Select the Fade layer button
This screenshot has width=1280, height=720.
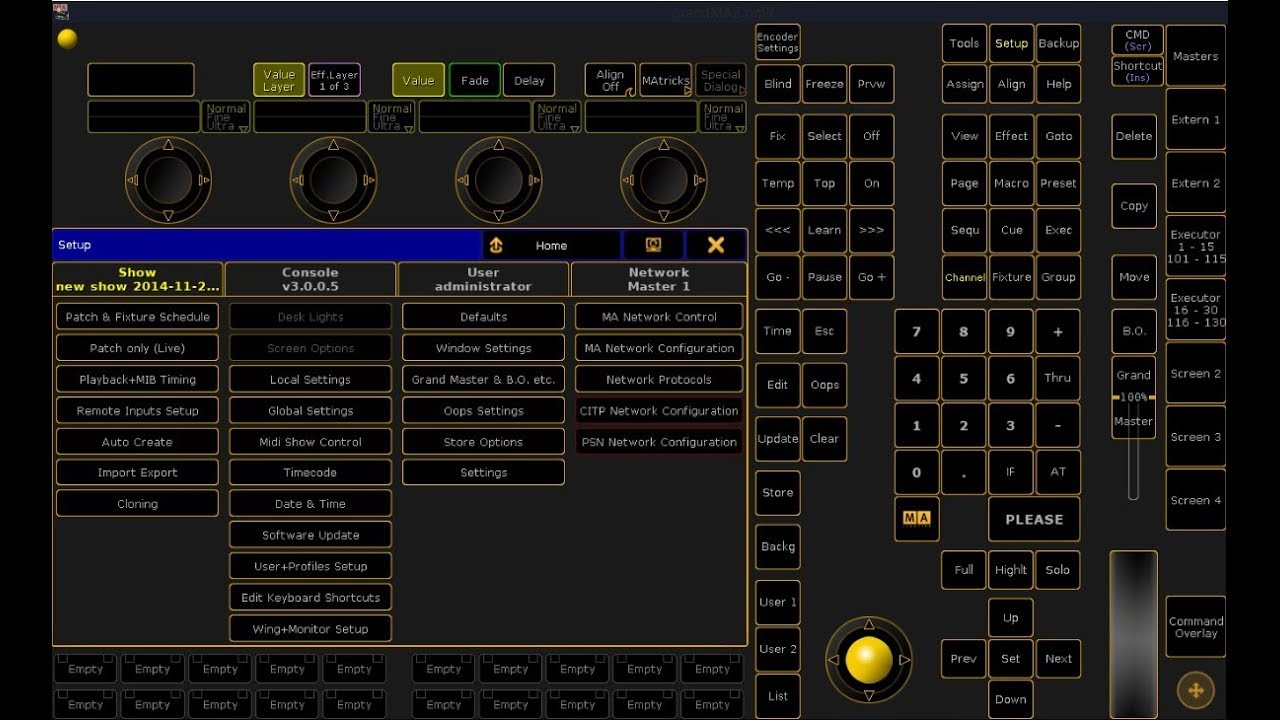click(474, 80)
